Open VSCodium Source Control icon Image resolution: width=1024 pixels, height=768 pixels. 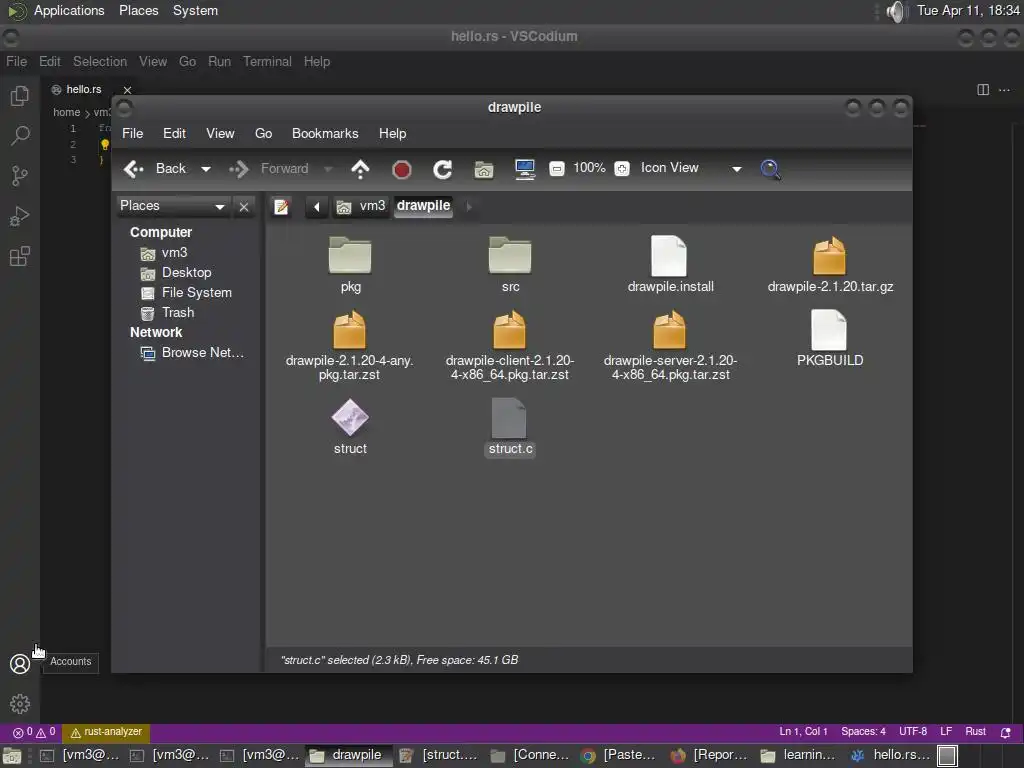tap(20, 176)
